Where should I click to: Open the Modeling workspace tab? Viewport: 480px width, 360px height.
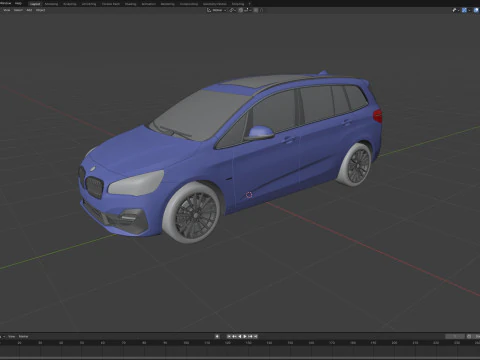click(51, 4)
